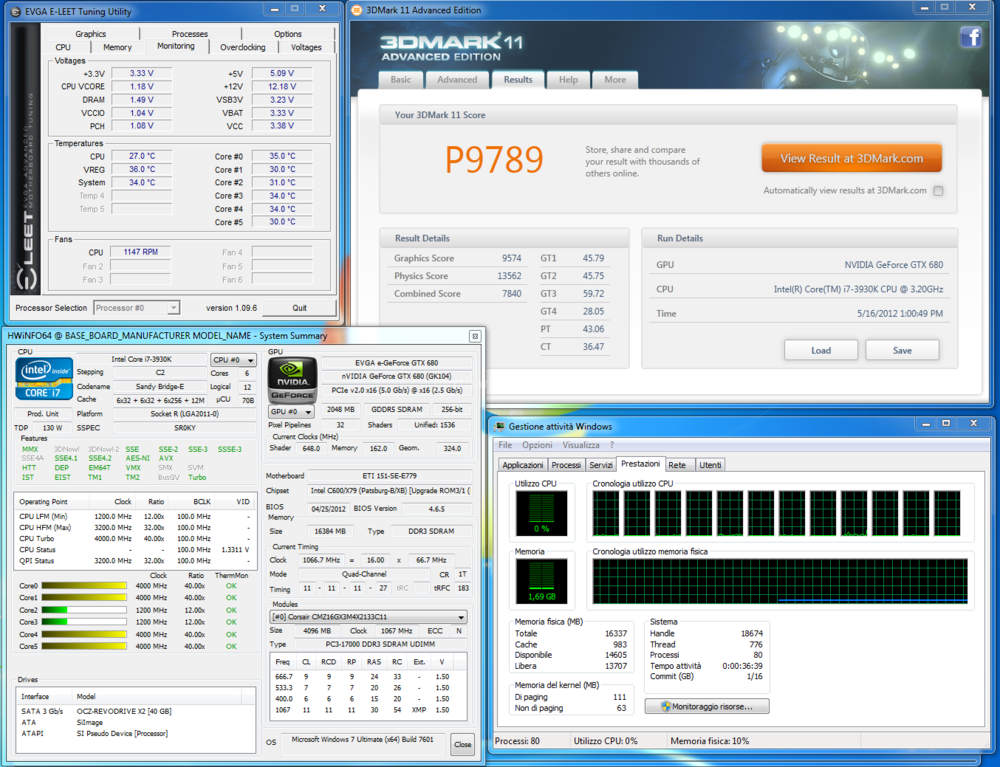This screenshot has height=767, width=1000.
Task: Click the E-LEET vertical logo banner
Action: (x=26, y=159)
